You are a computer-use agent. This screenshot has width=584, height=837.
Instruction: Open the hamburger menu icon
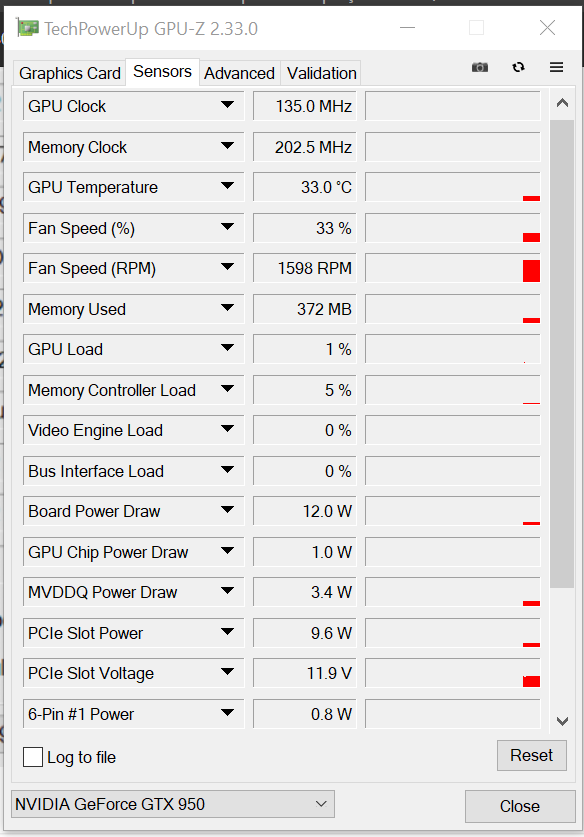(x=556, y=67)
